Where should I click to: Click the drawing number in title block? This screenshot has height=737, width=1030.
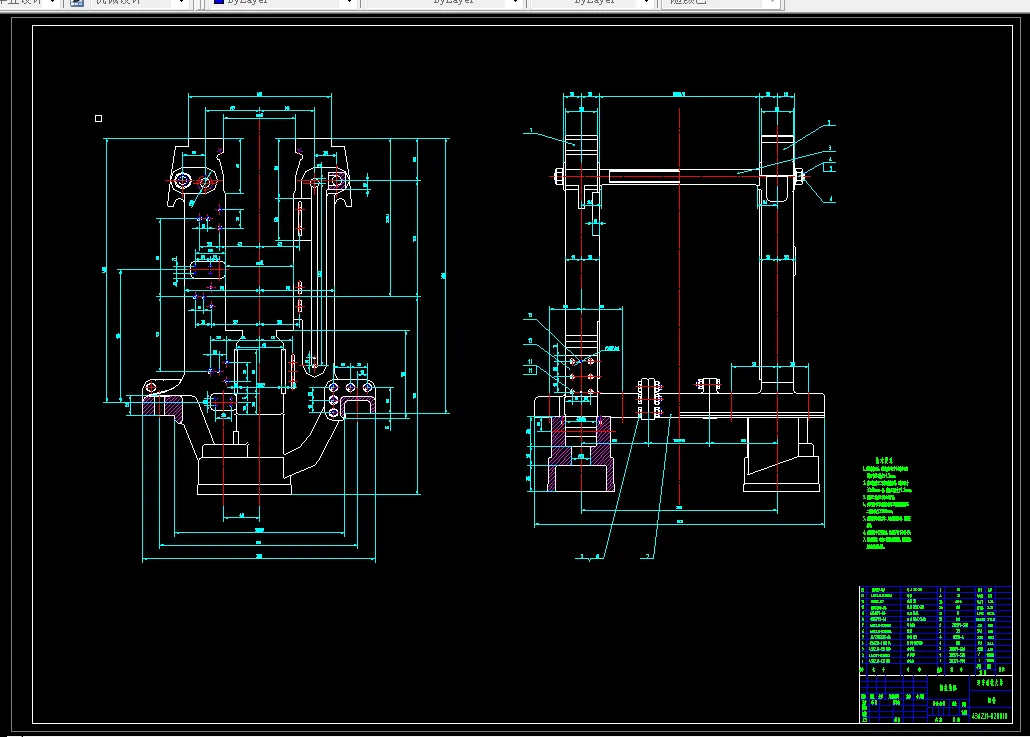(991, 716)
